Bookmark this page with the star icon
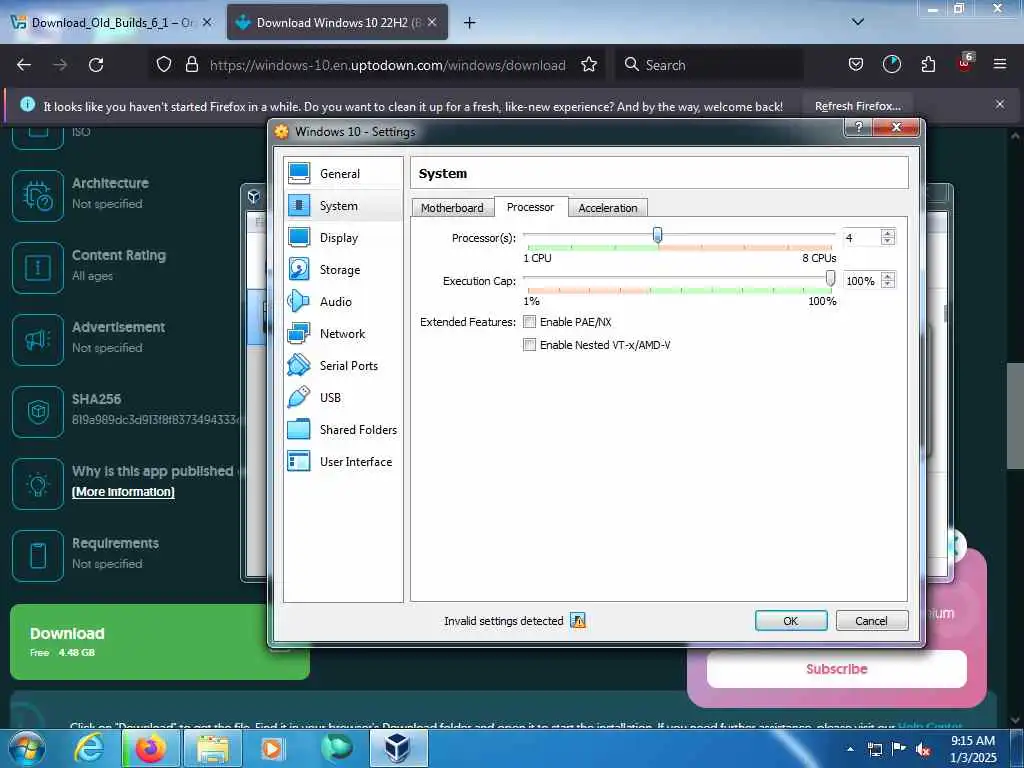The image size is (1024, 768). click(589, 65)
